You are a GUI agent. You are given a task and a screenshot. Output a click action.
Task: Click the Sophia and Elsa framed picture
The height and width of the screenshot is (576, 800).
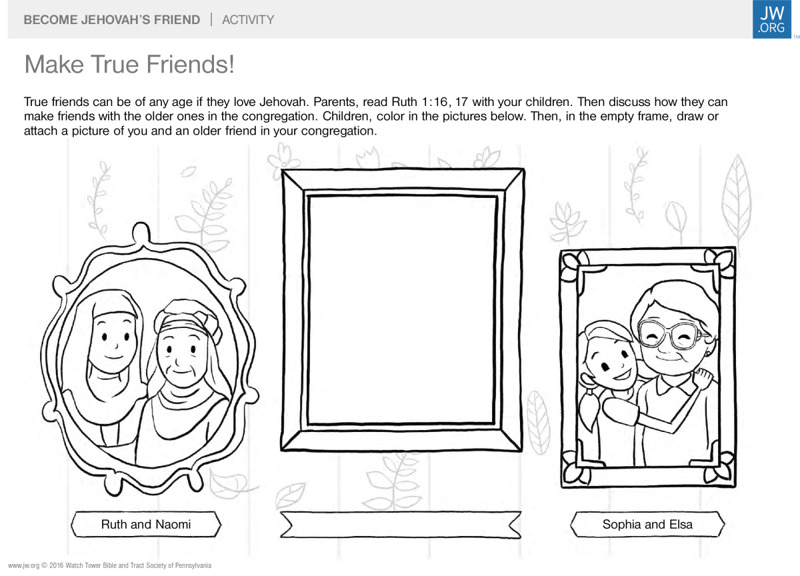[x=648, y=367]
